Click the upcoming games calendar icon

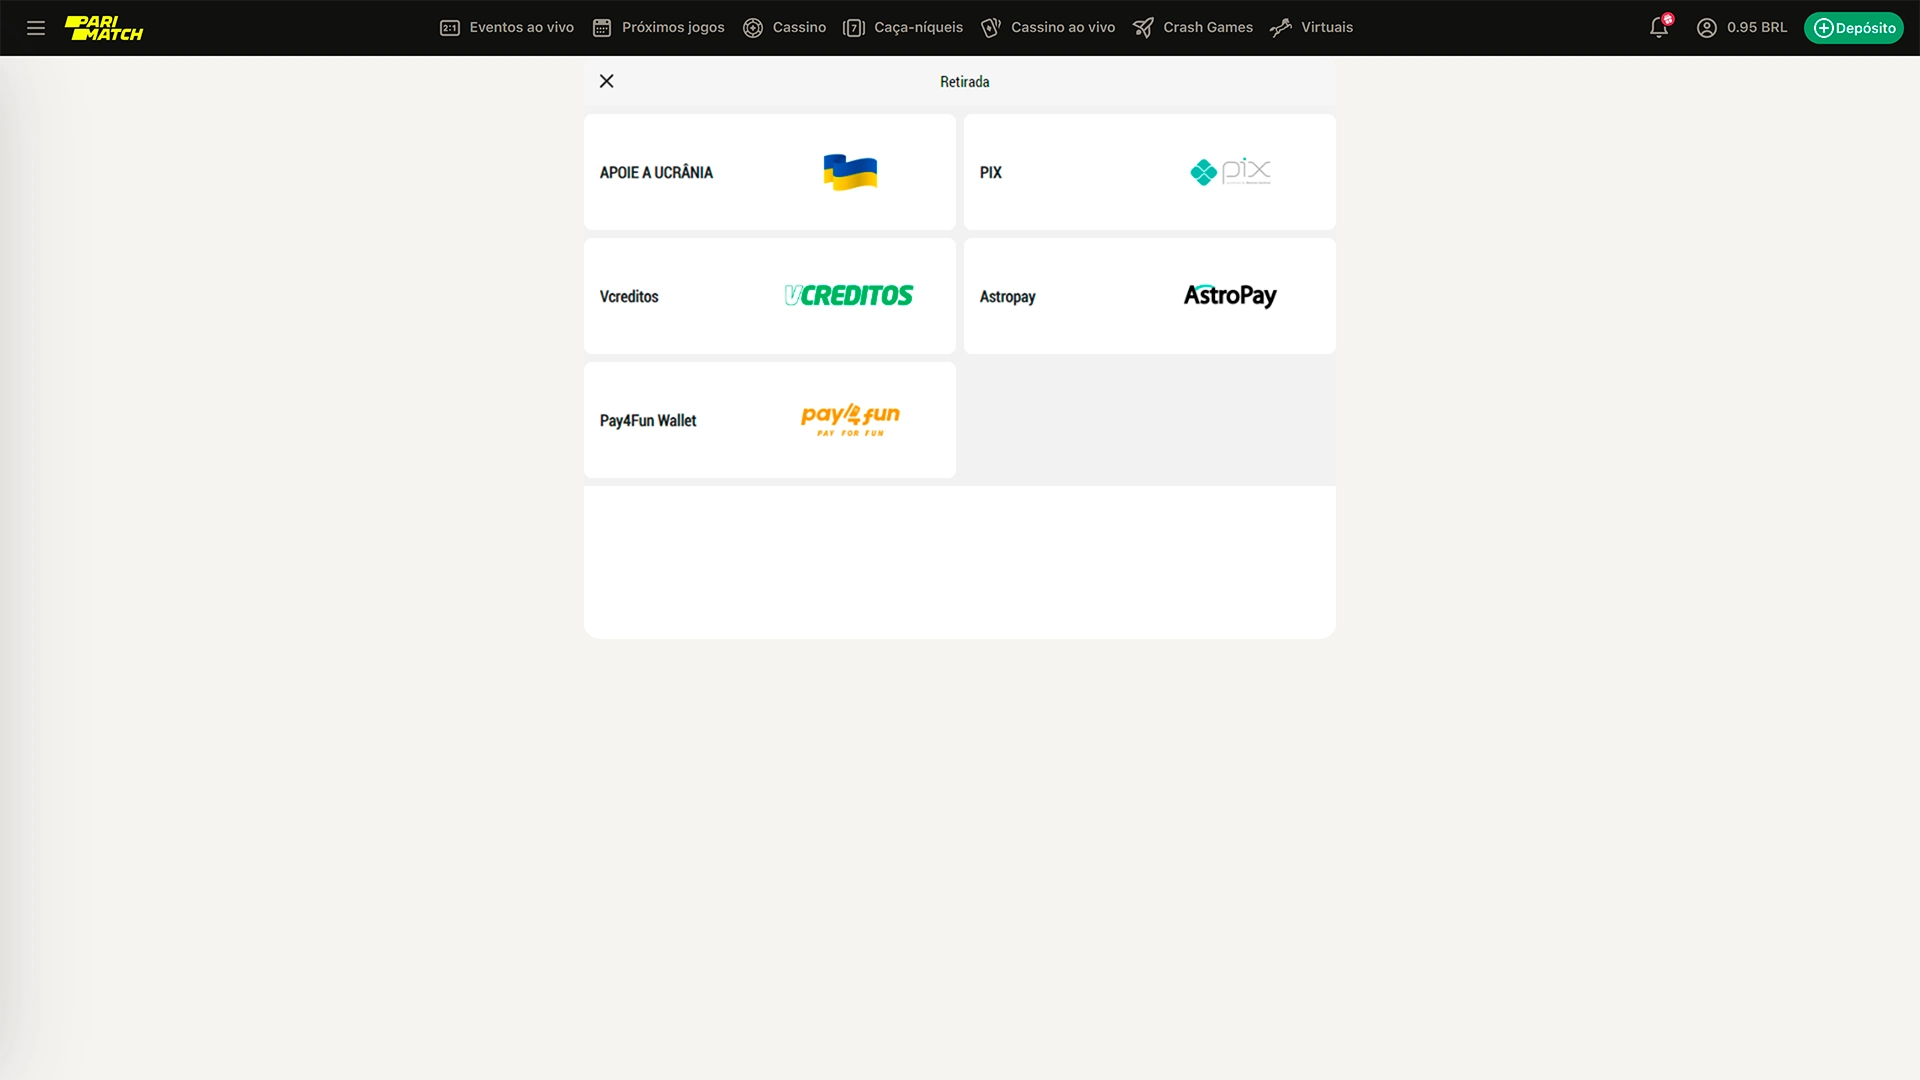point(602,28)
